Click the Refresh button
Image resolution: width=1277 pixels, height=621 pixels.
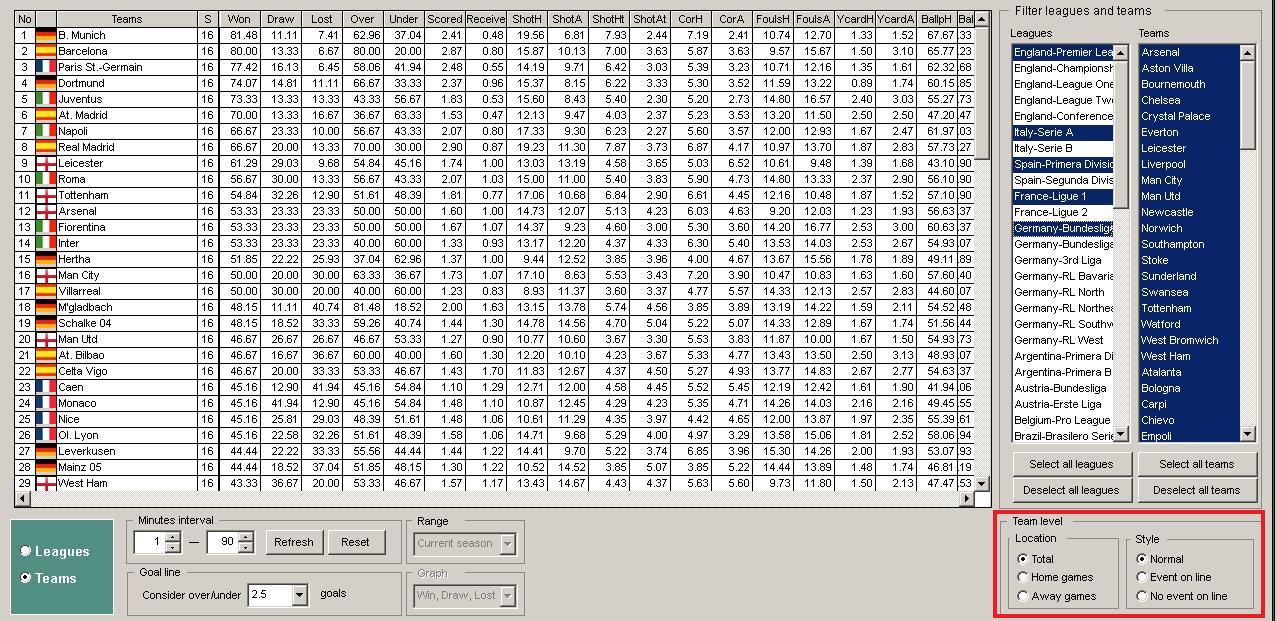pos(294,542)
